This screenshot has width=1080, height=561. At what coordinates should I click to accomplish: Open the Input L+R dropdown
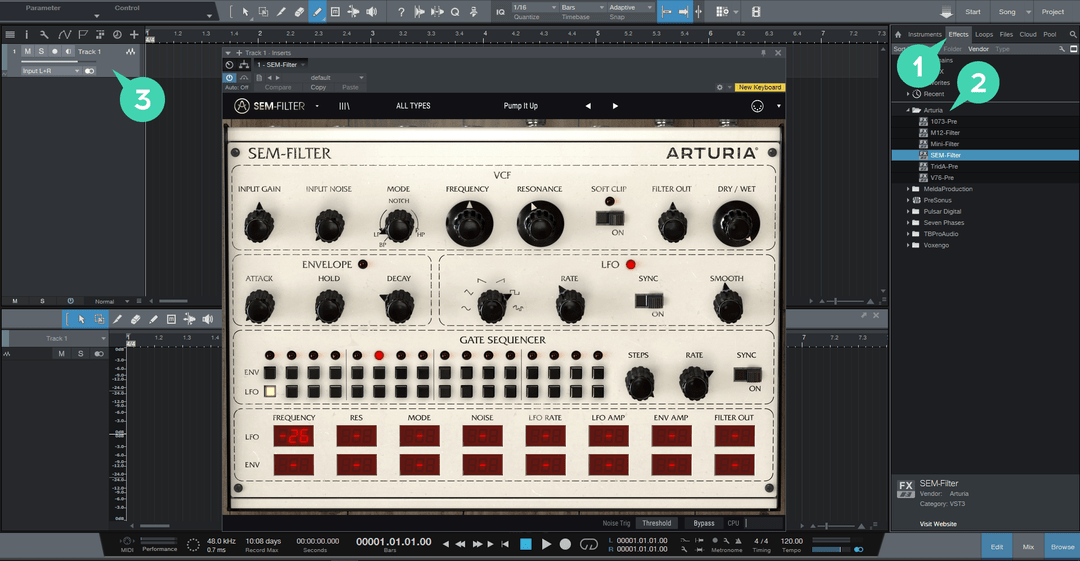(50, 71)
